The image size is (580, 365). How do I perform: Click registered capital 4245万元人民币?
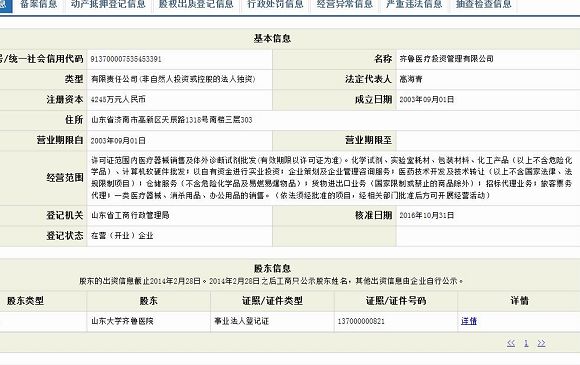tap(118, 99)
